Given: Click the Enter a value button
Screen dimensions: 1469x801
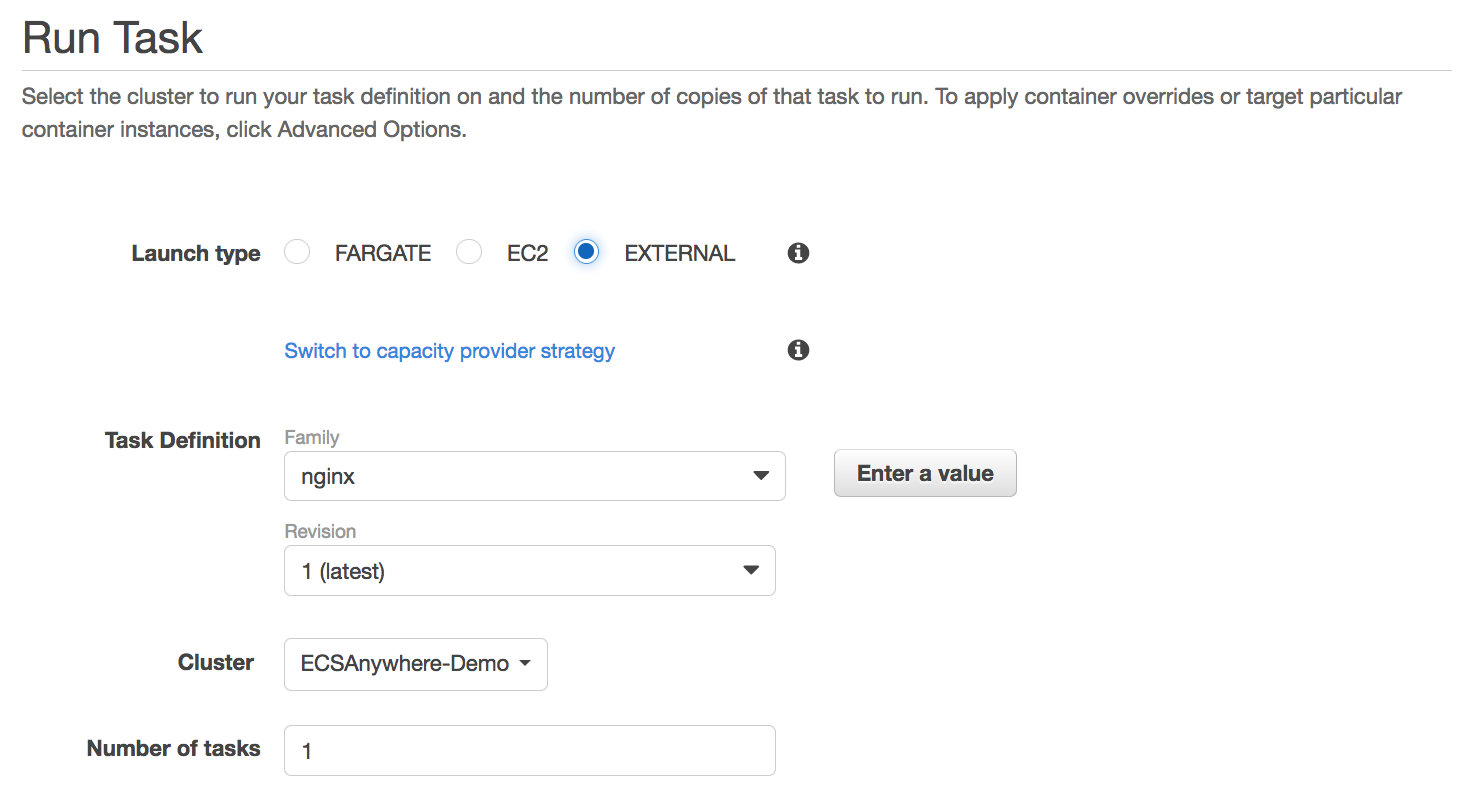Looking at the screenshot, I should pyautogui.click(x=925, y=473).
